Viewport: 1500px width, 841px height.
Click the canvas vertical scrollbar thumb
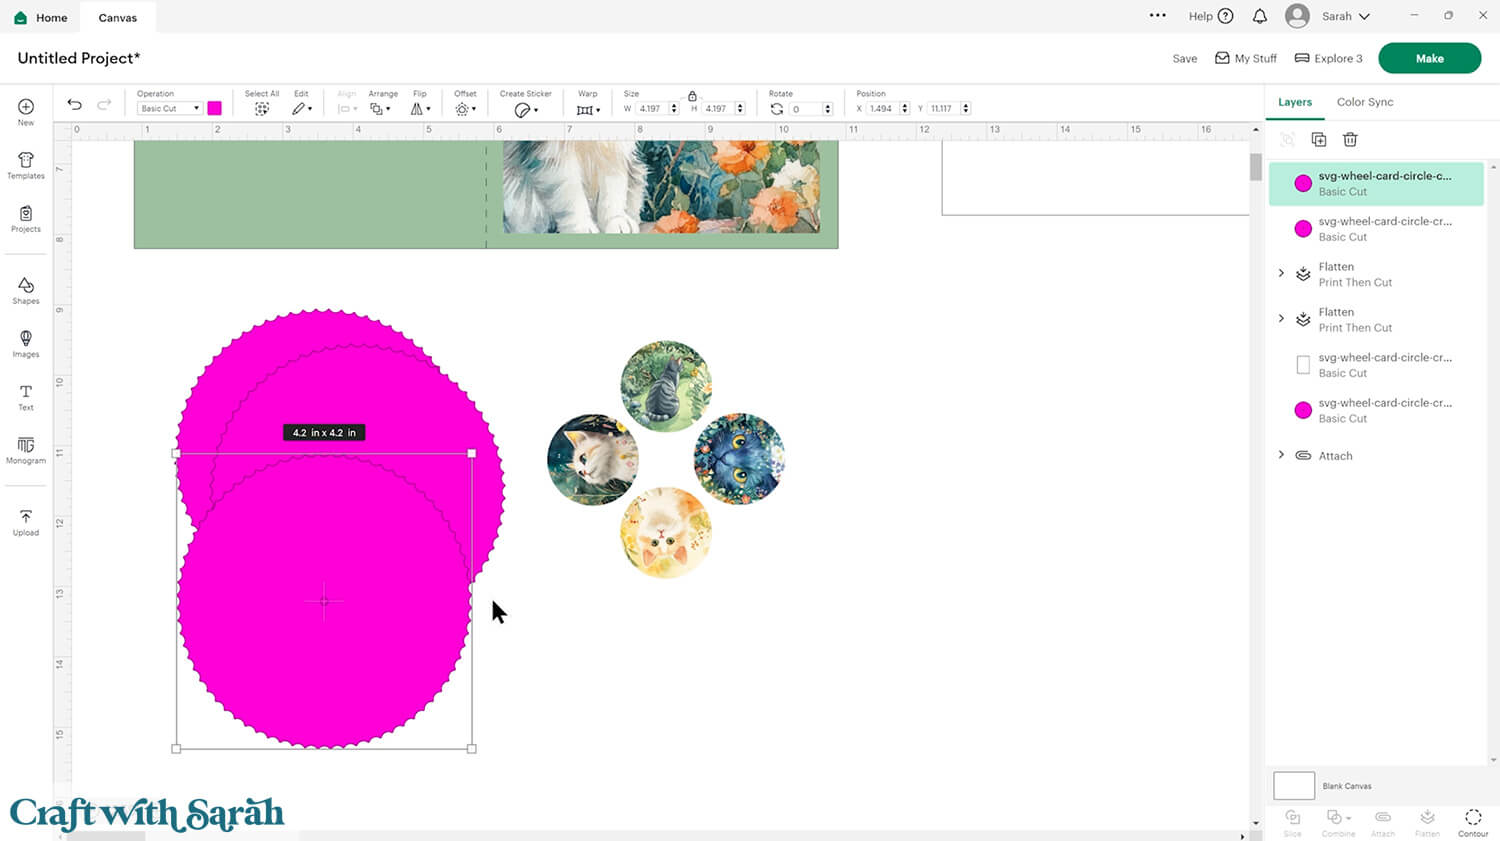[x=1255, y=167]
